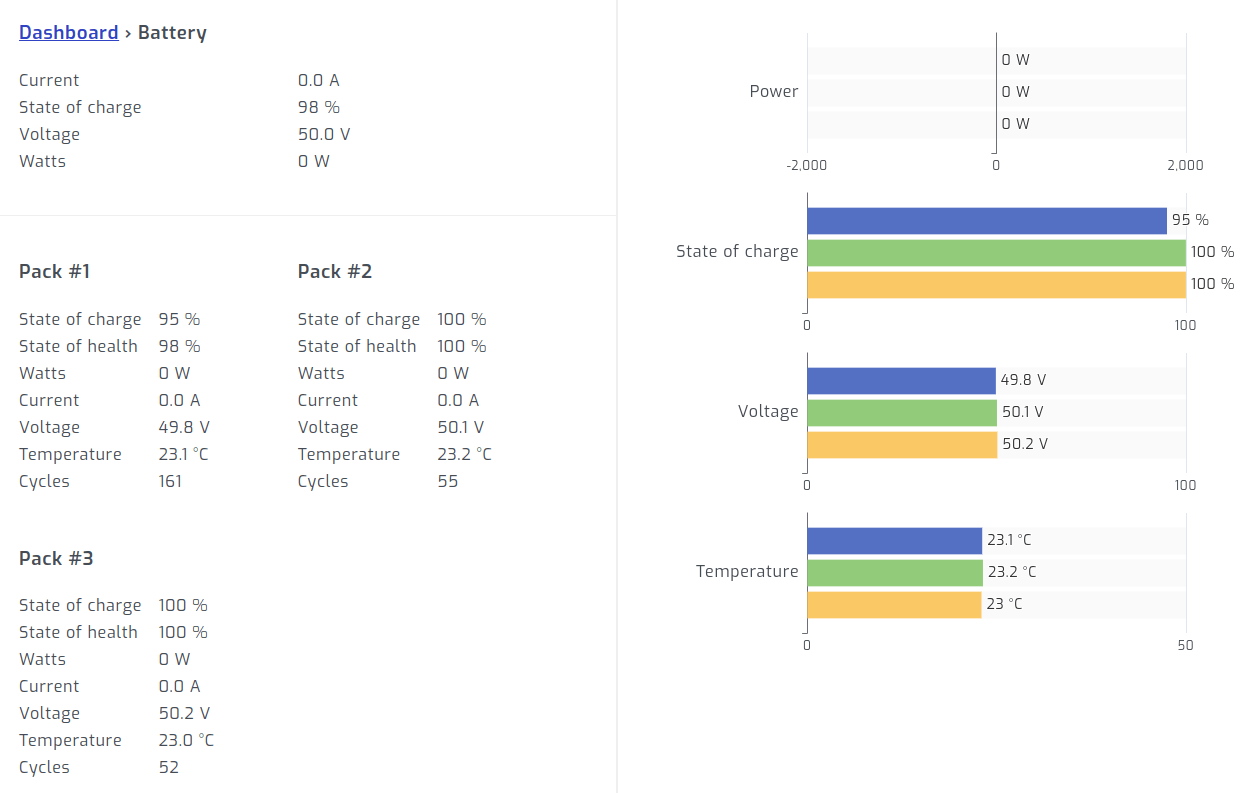Click the green 100 % state of charge bar
This screenshot has width=1250, height=793.
[995, 253]
